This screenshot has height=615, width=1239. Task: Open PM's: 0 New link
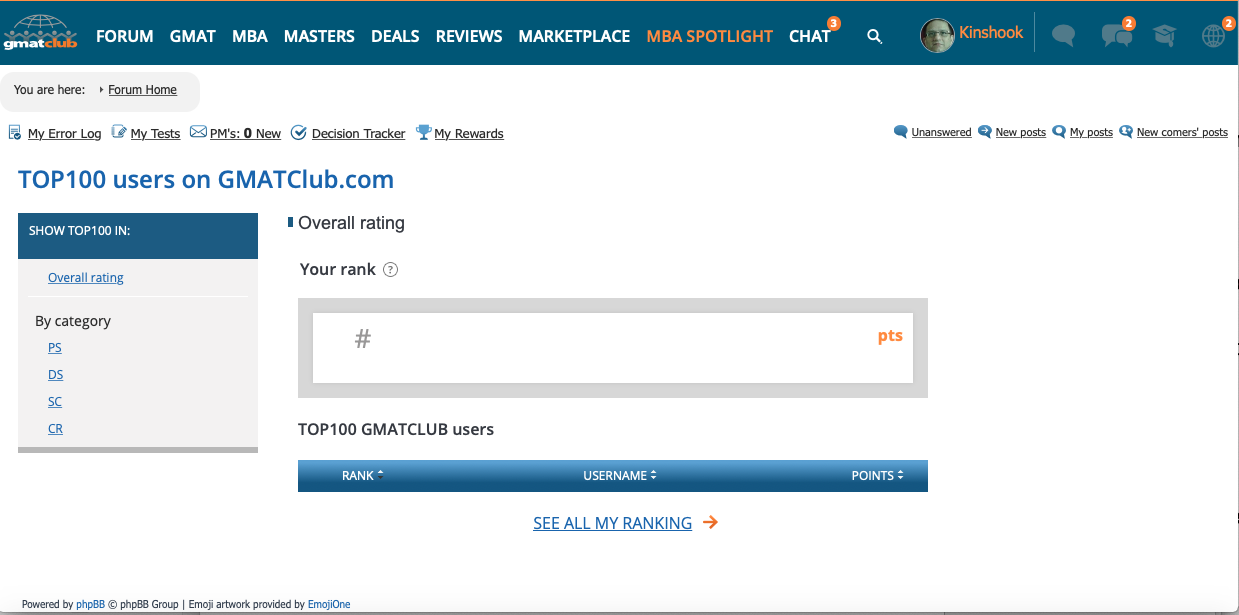(x=245, y=133)
